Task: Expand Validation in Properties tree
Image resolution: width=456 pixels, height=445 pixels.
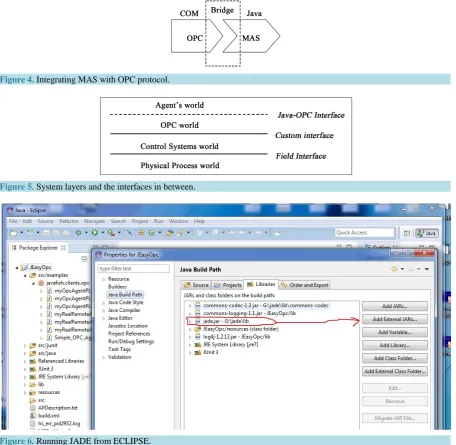Action: tap(104, 357)
